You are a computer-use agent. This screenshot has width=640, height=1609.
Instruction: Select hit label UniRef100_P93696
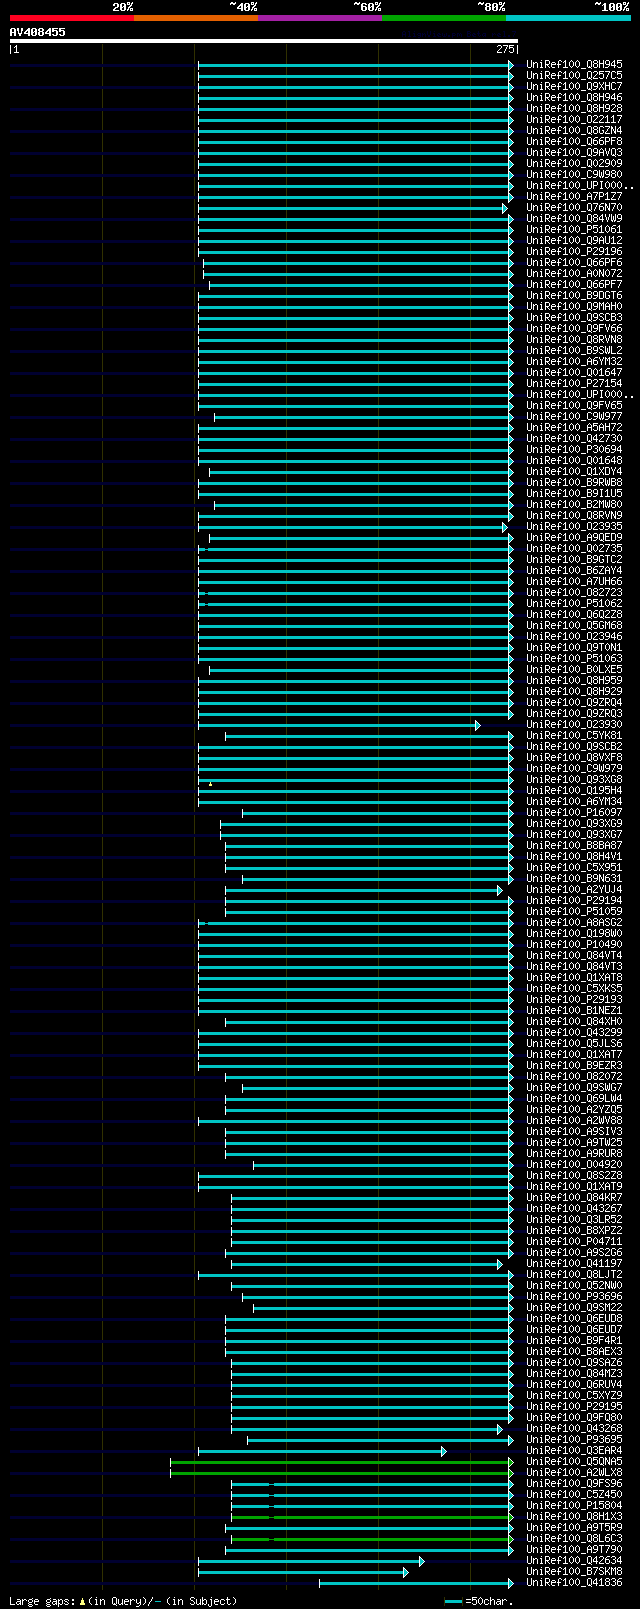tap(574, 1297)
